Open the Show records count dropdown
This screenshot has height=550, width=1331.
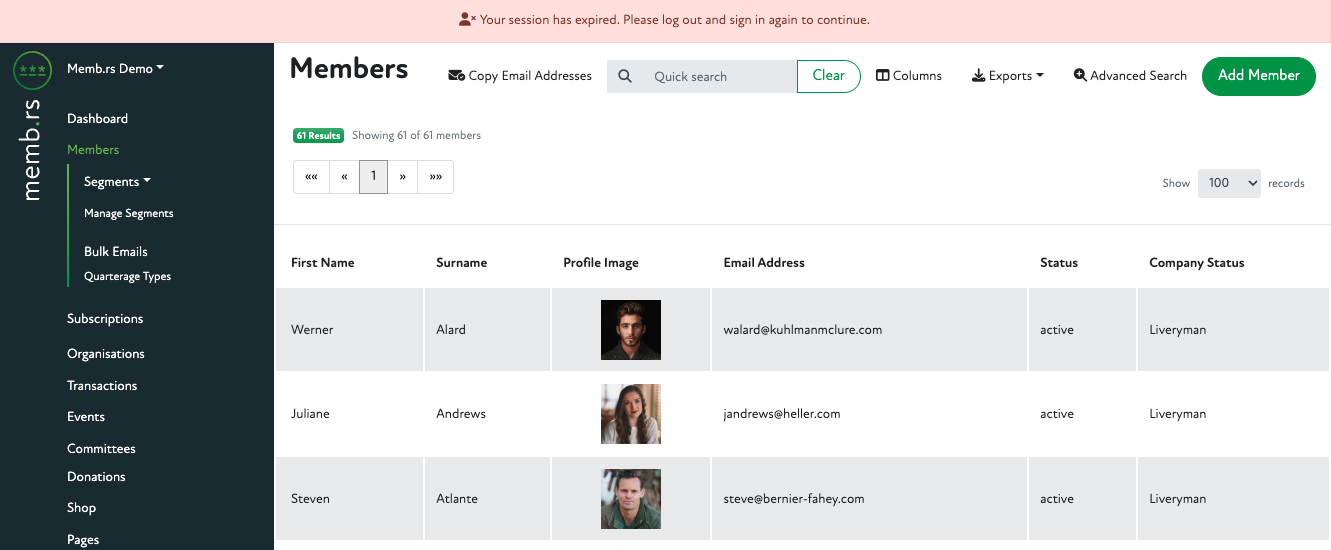[x=1229, y=183]
